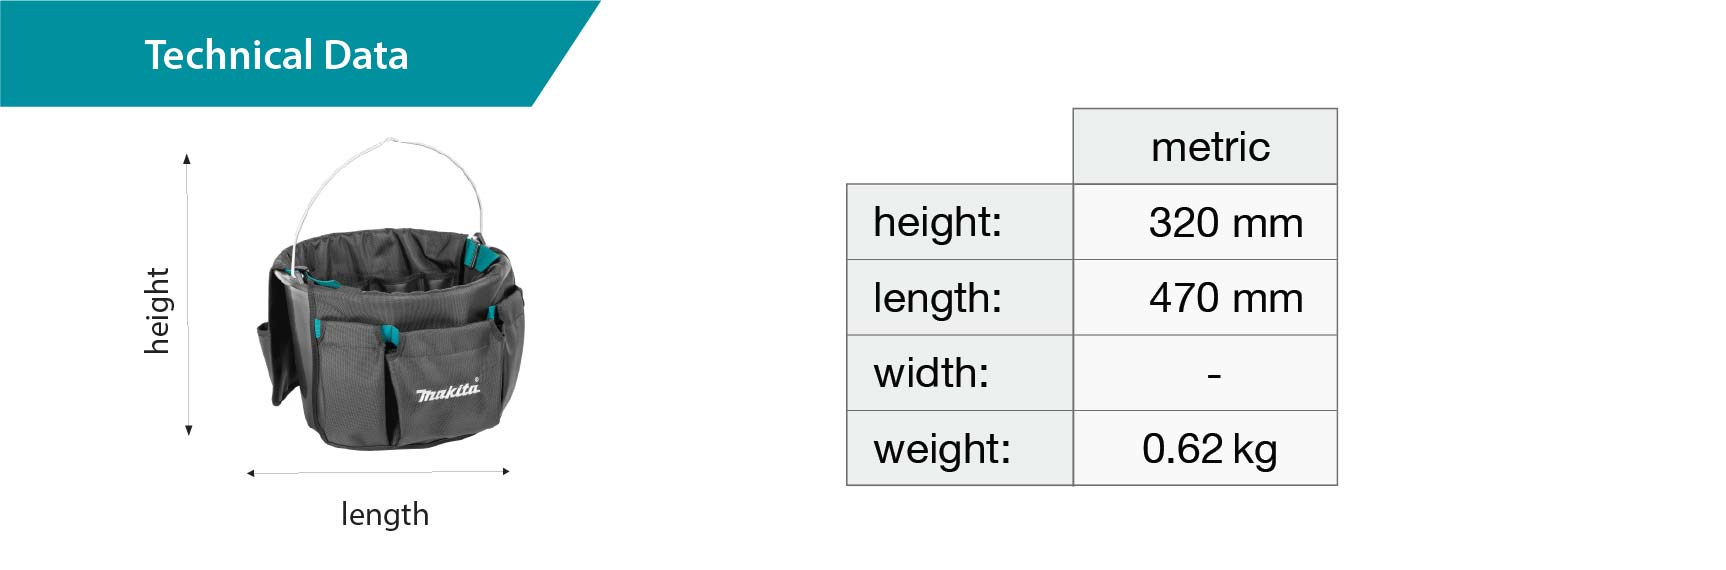The image size is (1726, 570).
Task: Click the tool bucket product image
Action: [x=390, y=330]
